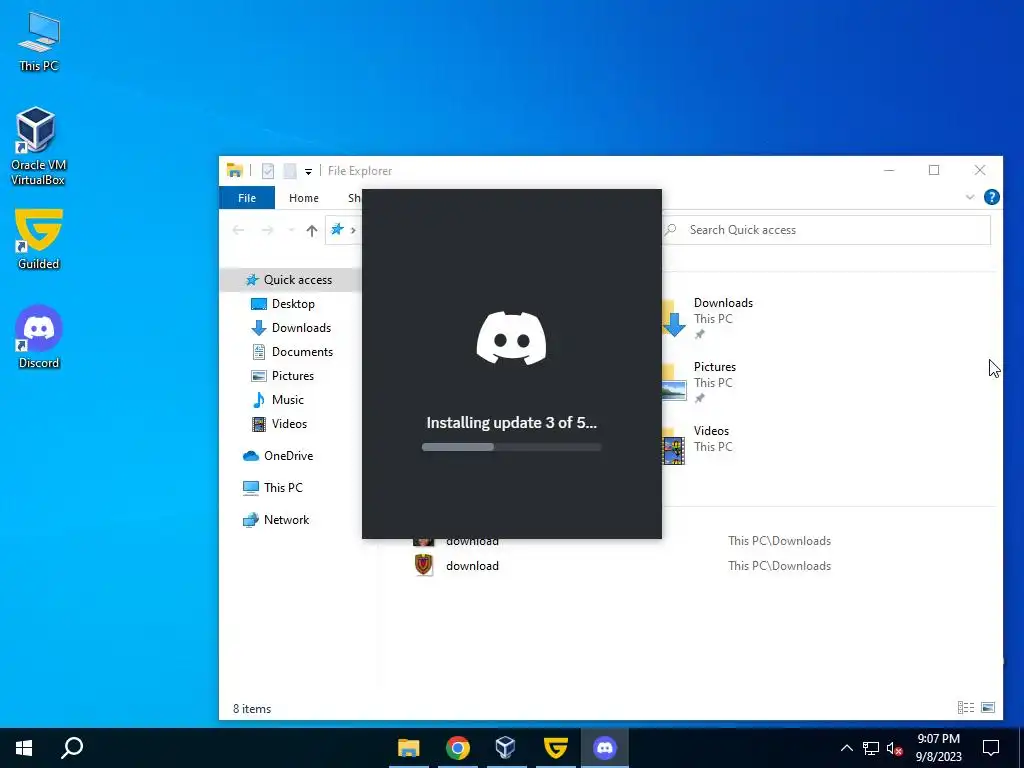1024x768 pixels.
Task: Switch to large icons view in status bar
Action: coord(988,708)
